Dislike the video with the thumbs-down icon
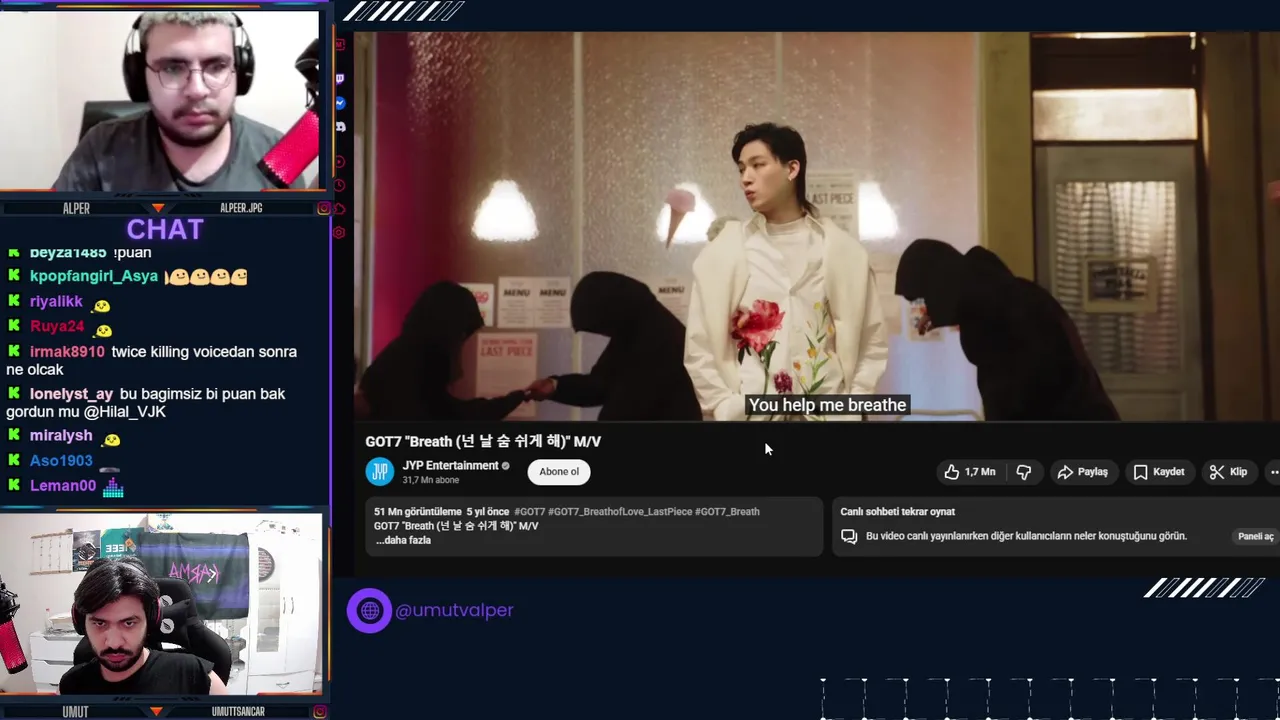The image size is (1280, 720). point(1024,472)
